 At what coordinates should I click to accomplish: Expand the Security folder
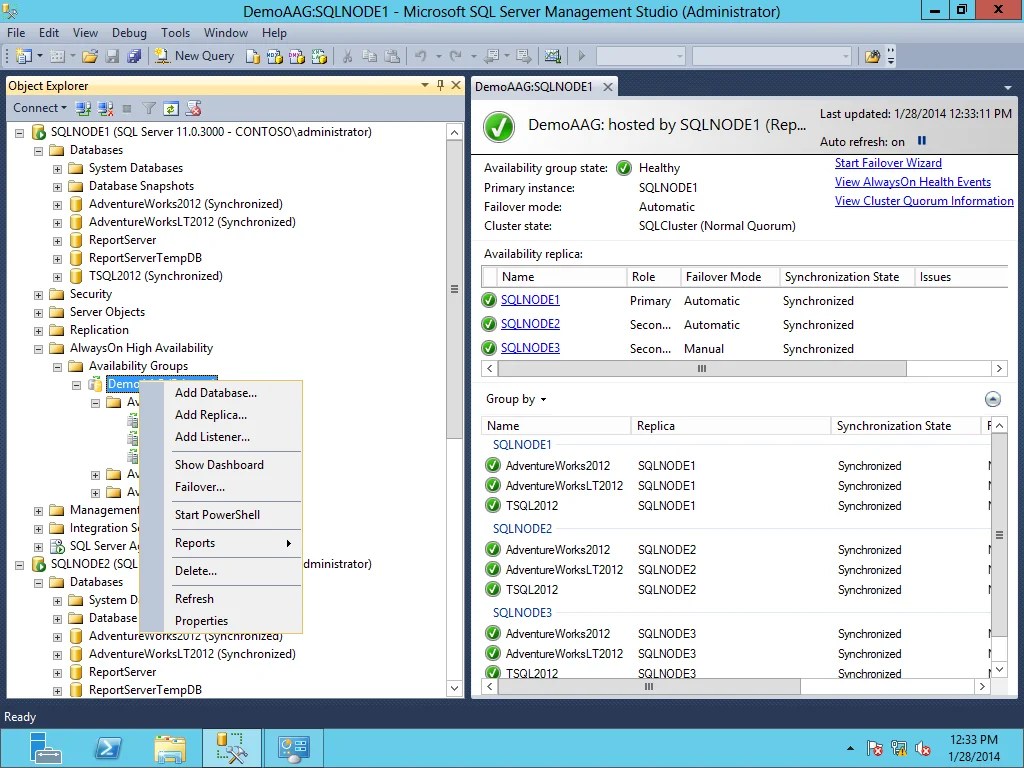tap(39, 295)
